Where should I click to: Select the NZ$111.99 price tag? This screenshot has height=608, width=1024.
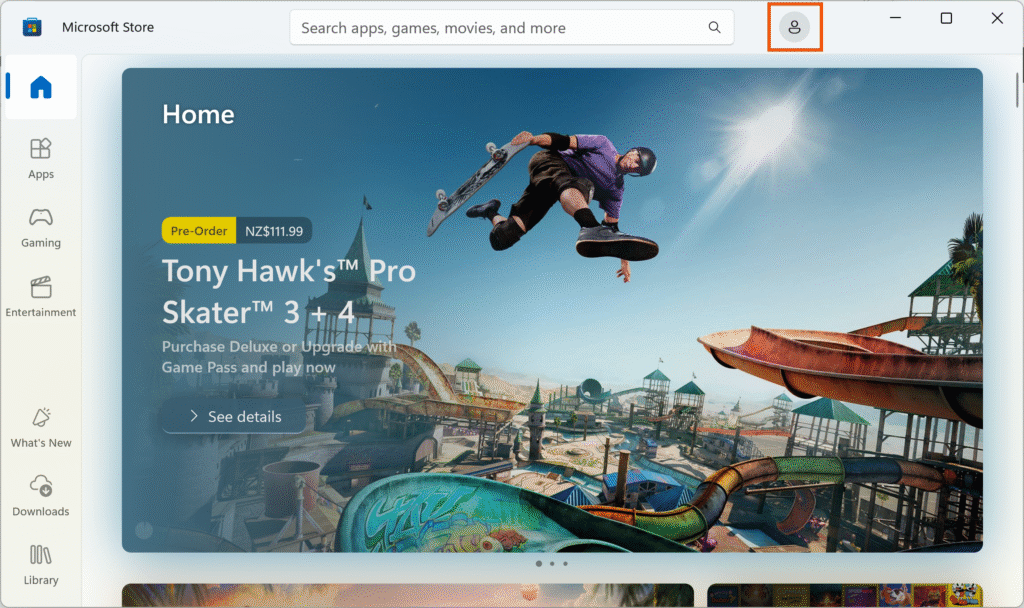(274, 231)
